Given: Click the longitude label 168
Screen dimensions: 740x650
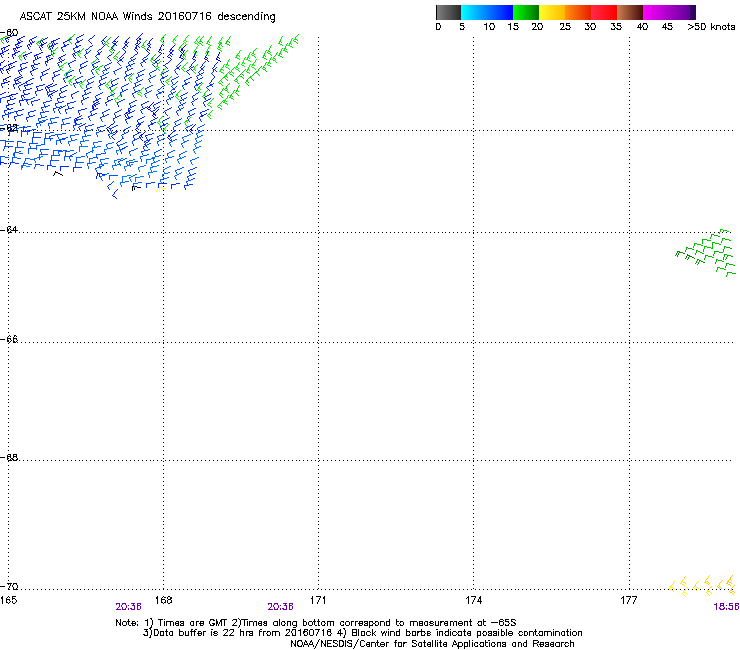Looking at the screenshot, I should (163, 600).
